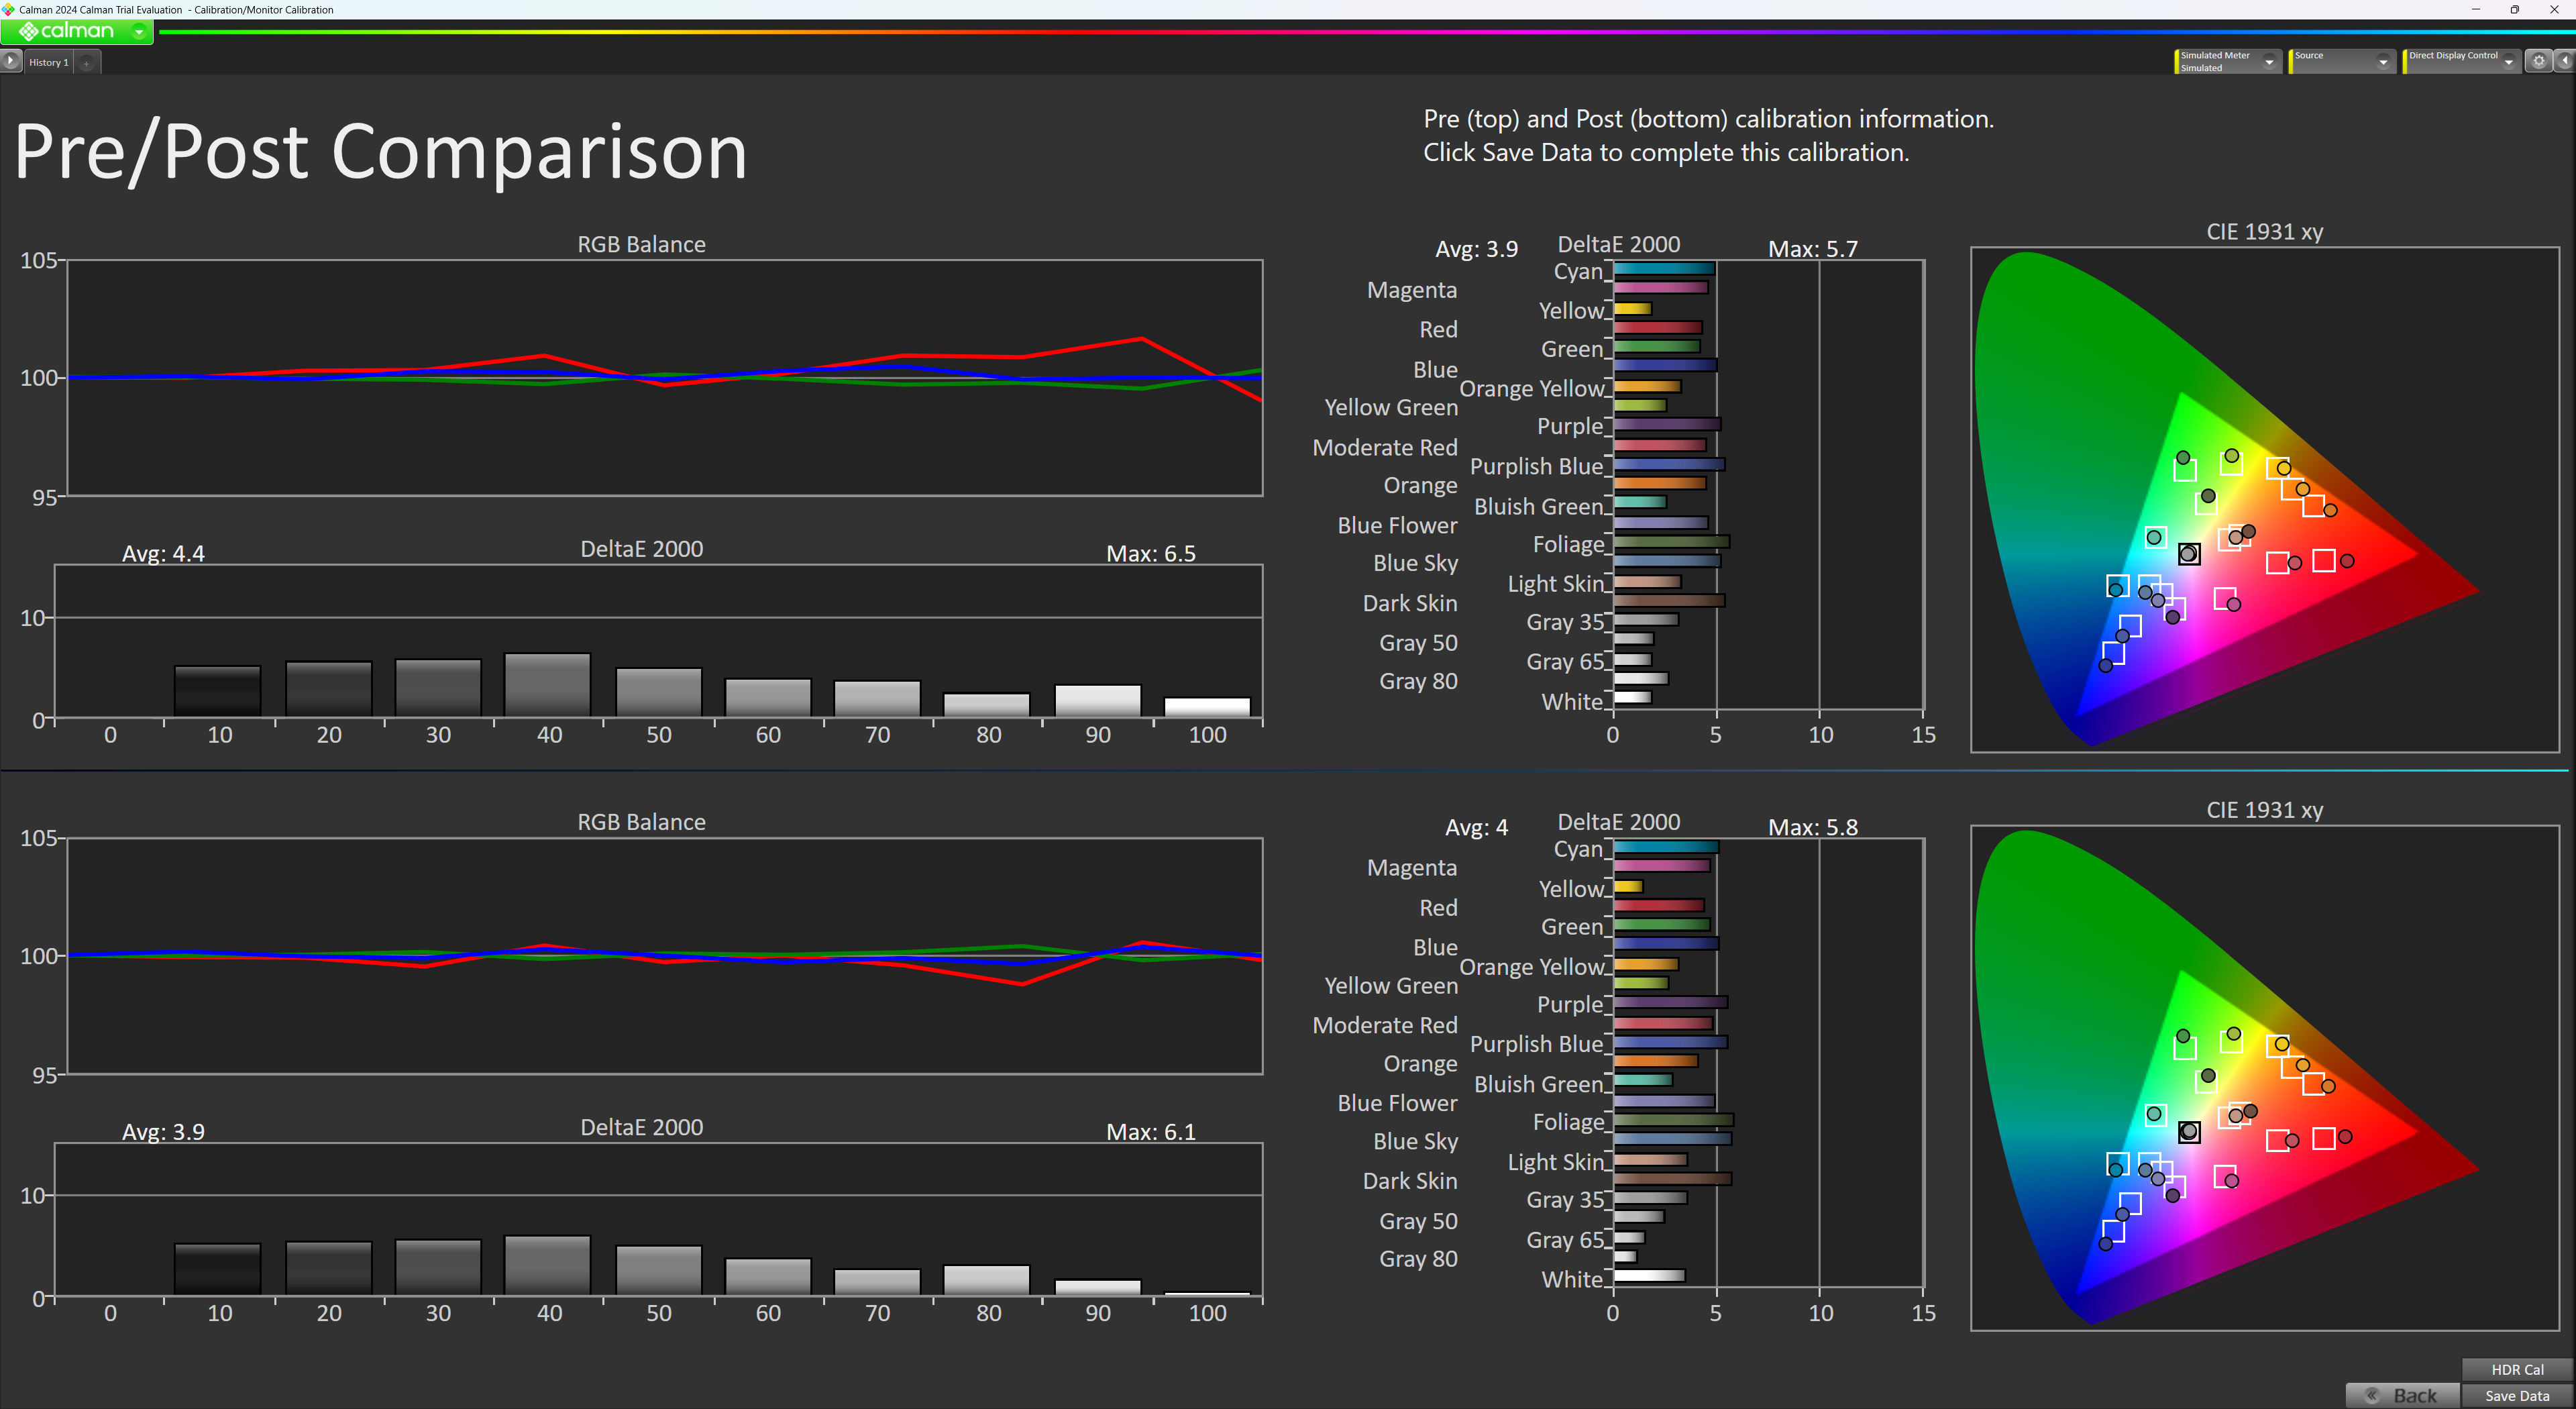Viewport: 2576px width, 1409px height.
Task: Click the top CIE 1931 xy title
Action: click(2264, 231)
